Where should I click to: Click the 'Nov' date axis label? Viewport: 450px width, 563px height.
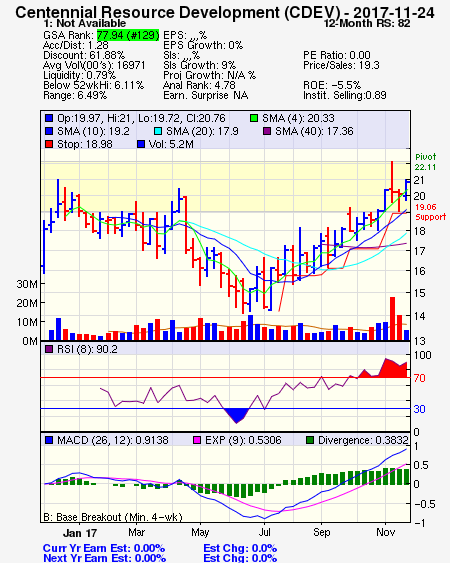[385, 532]
